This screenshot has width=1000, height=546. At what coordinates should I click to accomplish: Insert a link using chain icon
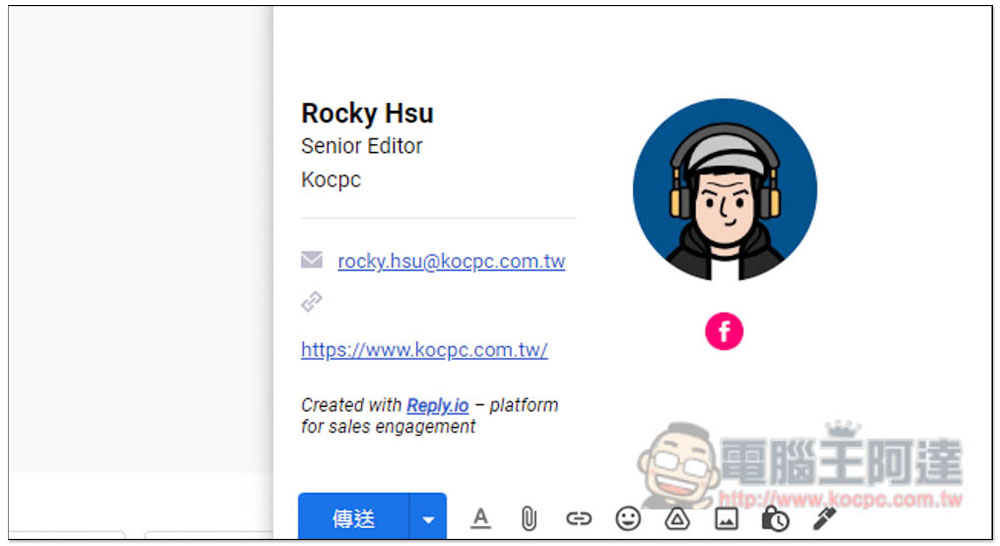pyautogui.click(x=579, y=519)
